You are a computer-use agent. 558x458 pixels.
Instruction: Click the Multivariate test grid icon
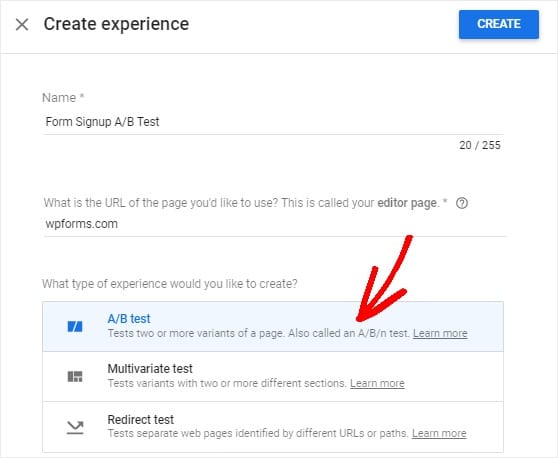pos(75,376)
